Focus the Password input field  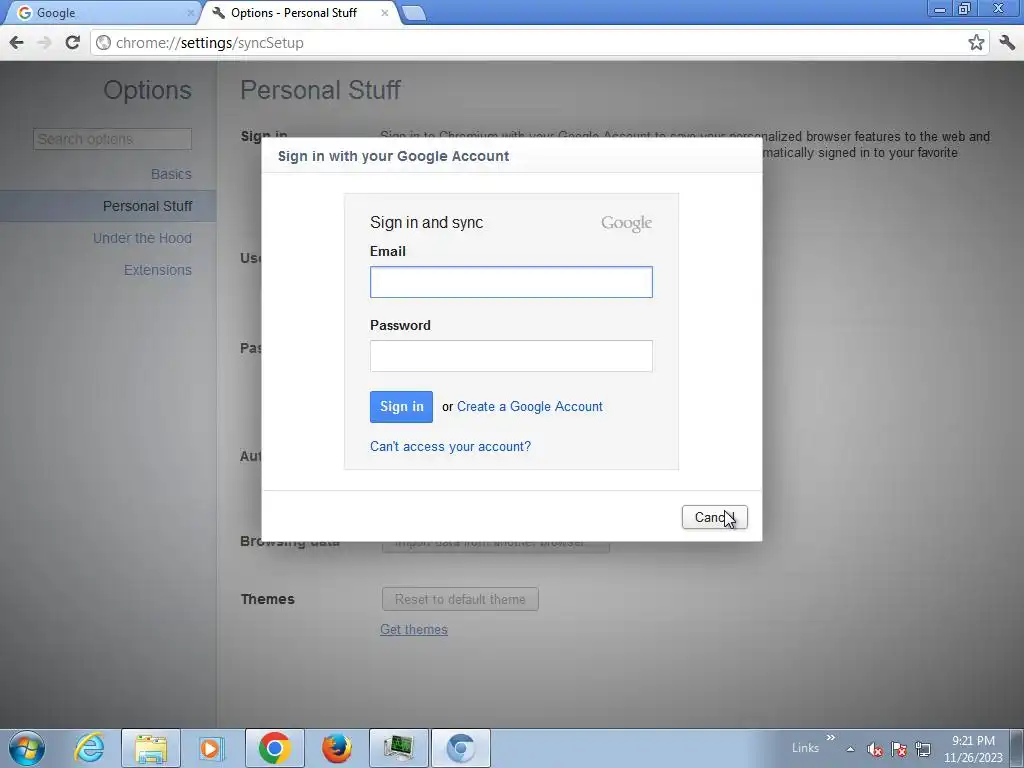(x=511, y=356)
